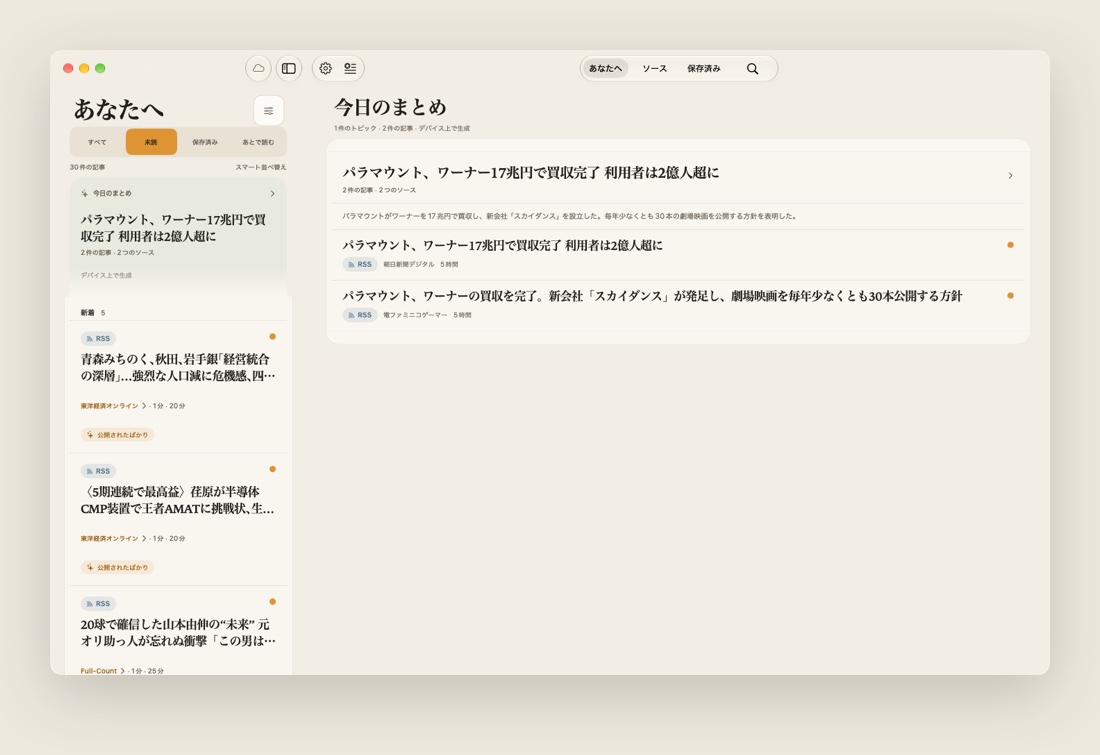
Task: Open the filter sliders button beside あなたへ
Action: [x=269, y=110]
